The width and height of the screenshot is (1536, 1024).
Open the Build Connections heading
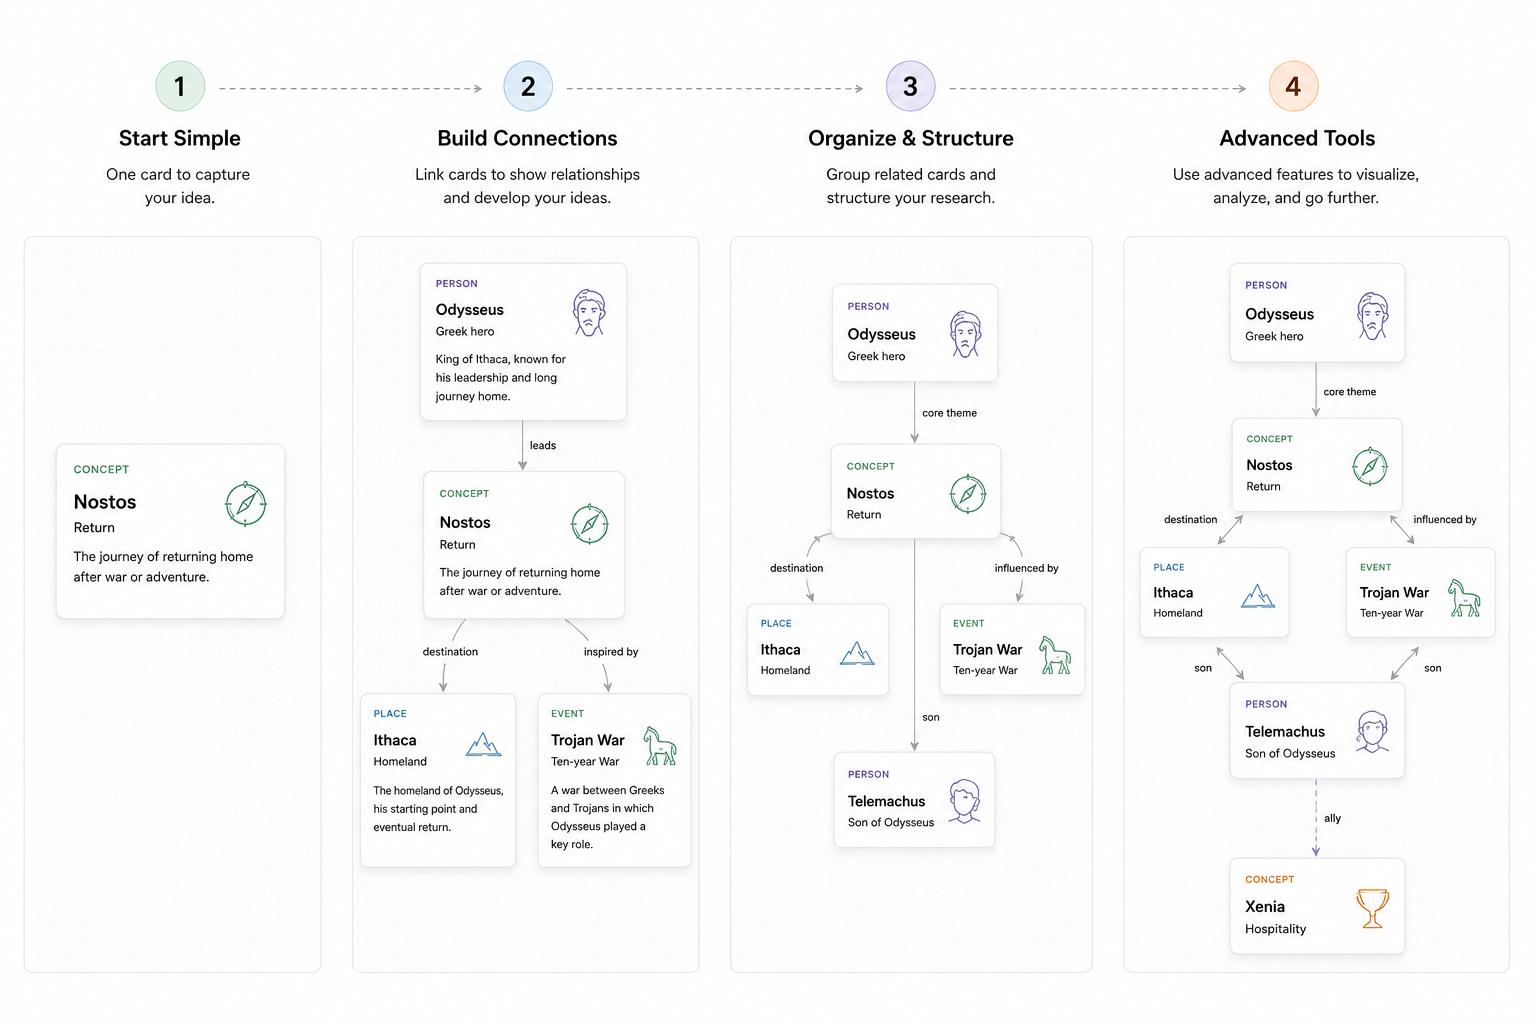(527, 138)
